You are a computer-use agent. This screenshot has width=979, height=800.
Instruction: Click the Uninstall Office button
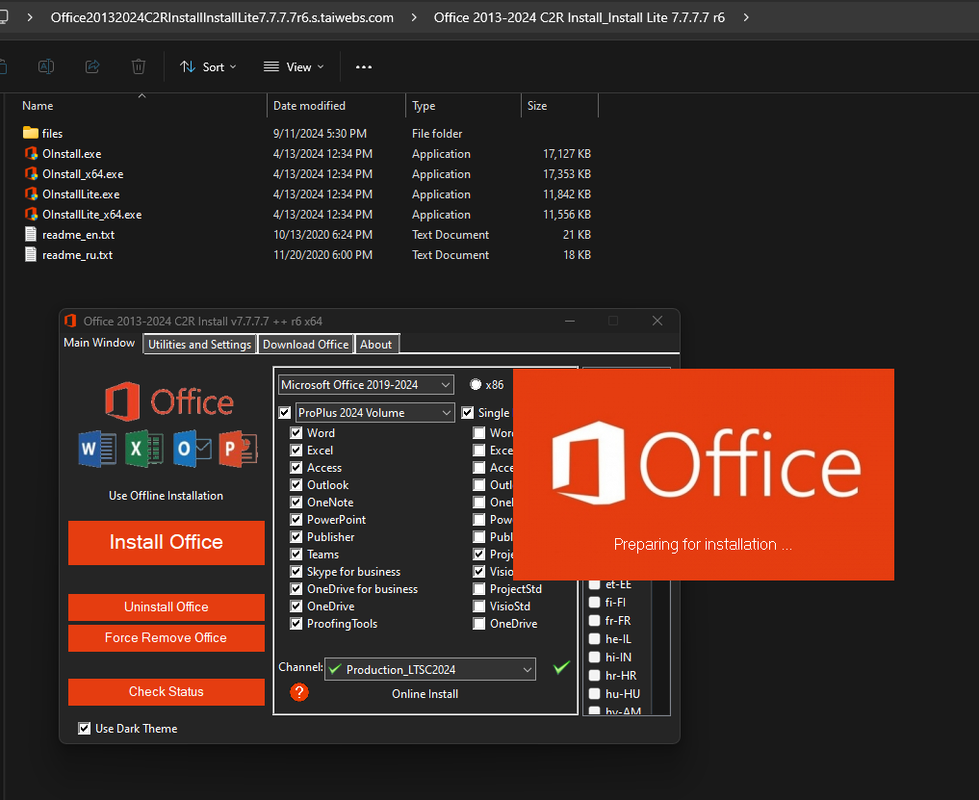pos(166,607)
